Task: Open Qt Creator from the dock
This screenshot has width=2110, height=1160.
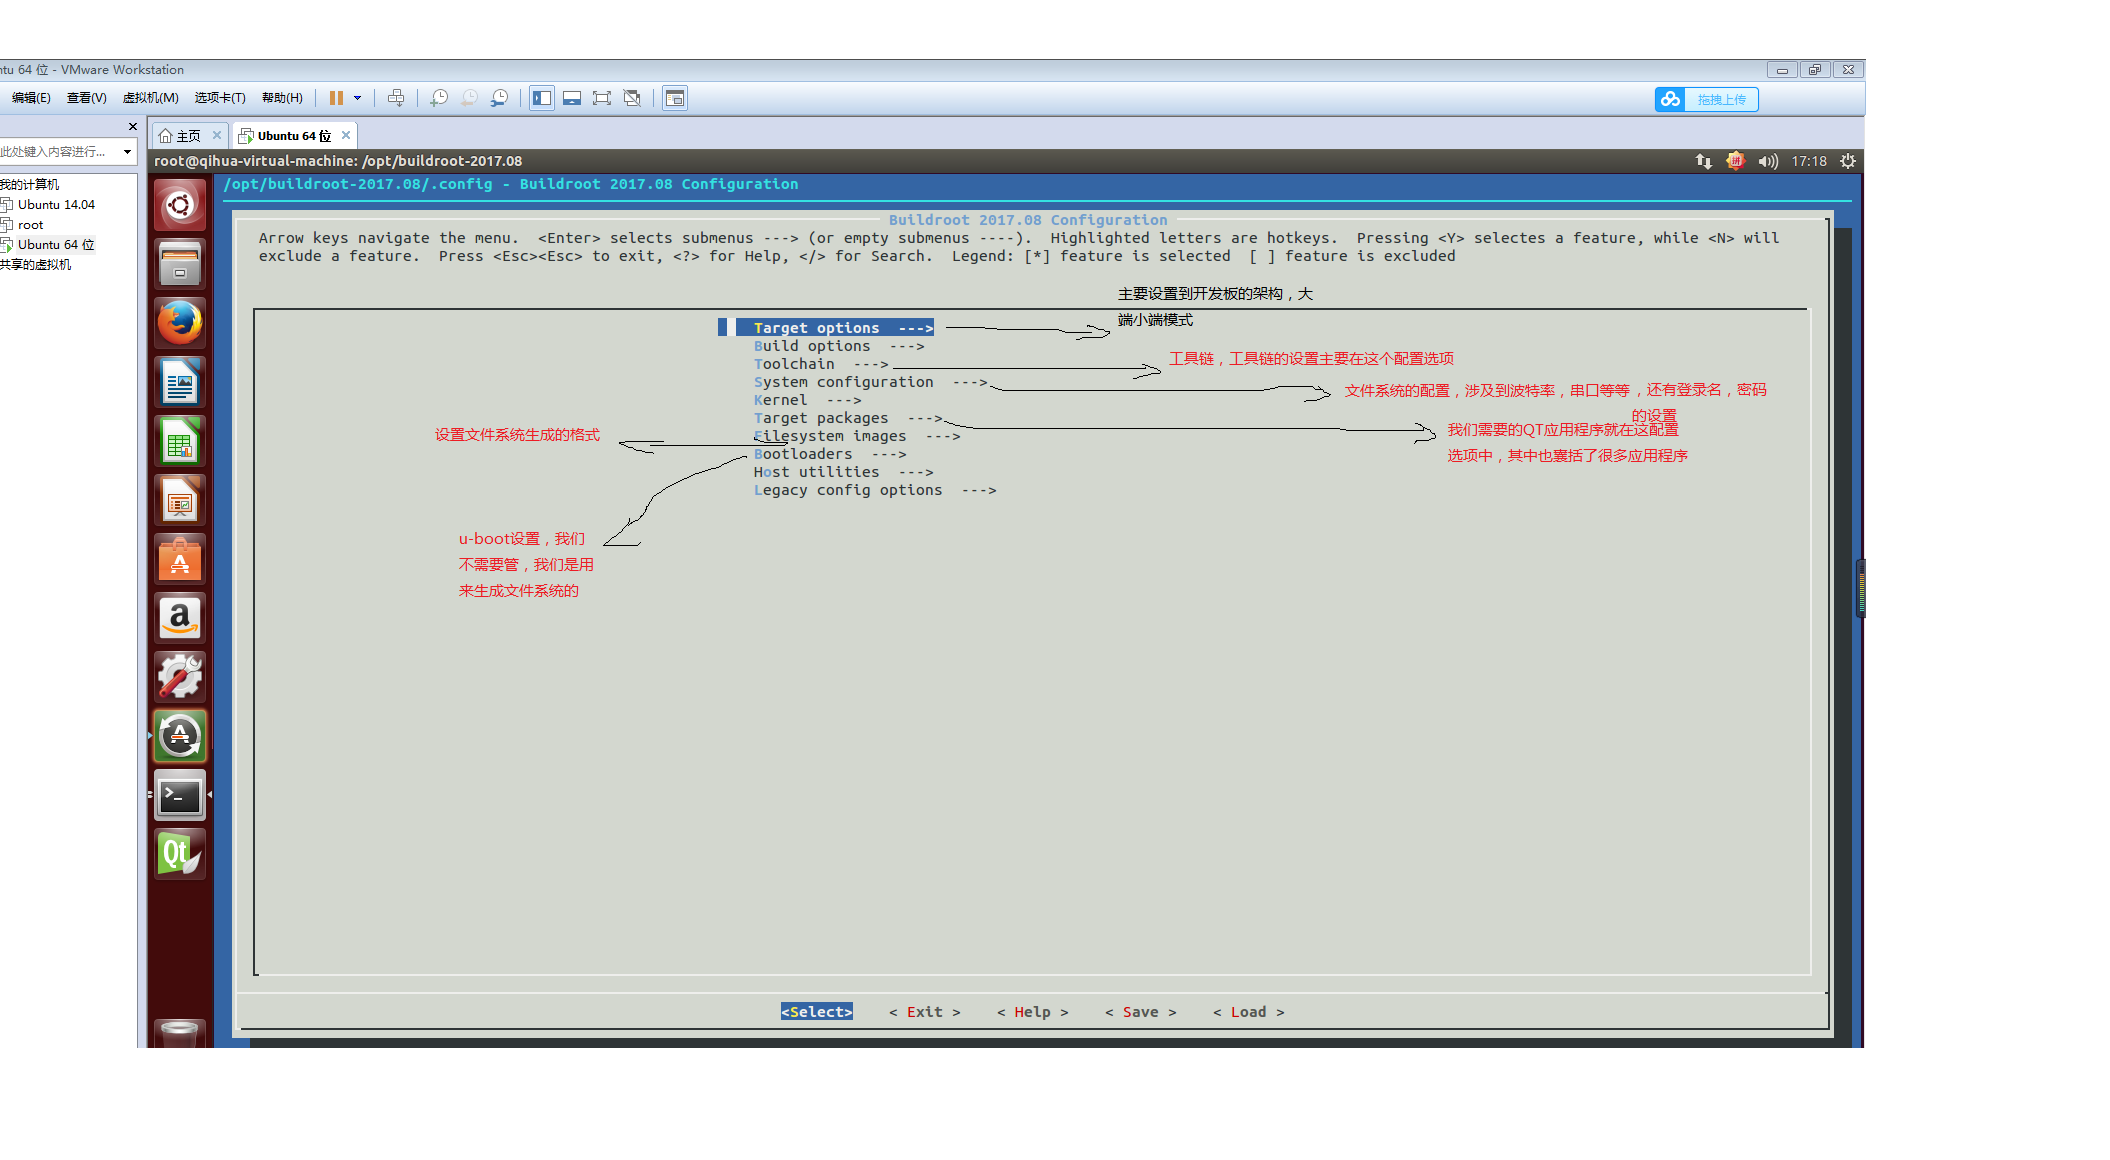Action: [x=180, y=855]
